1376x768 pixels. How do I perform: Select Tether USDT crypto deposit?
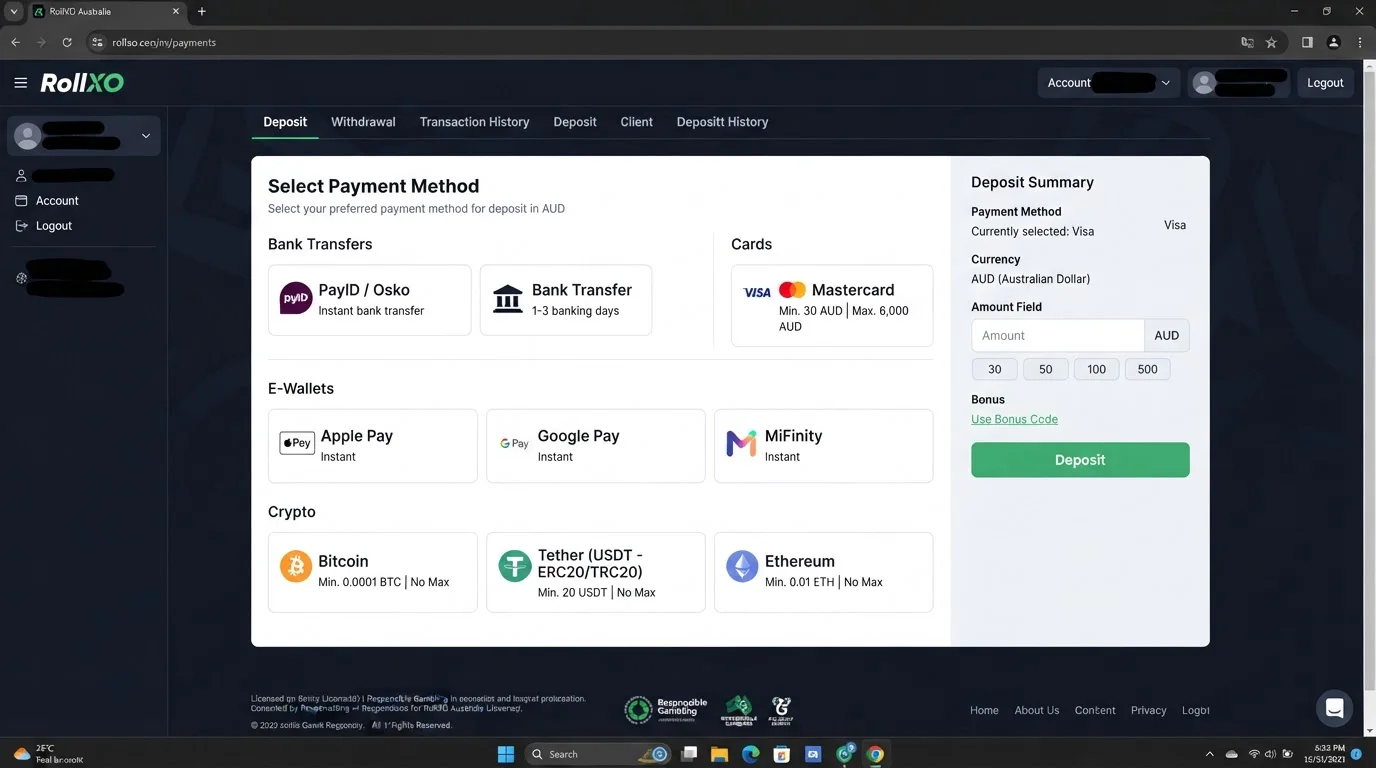[x=595, y=572]
